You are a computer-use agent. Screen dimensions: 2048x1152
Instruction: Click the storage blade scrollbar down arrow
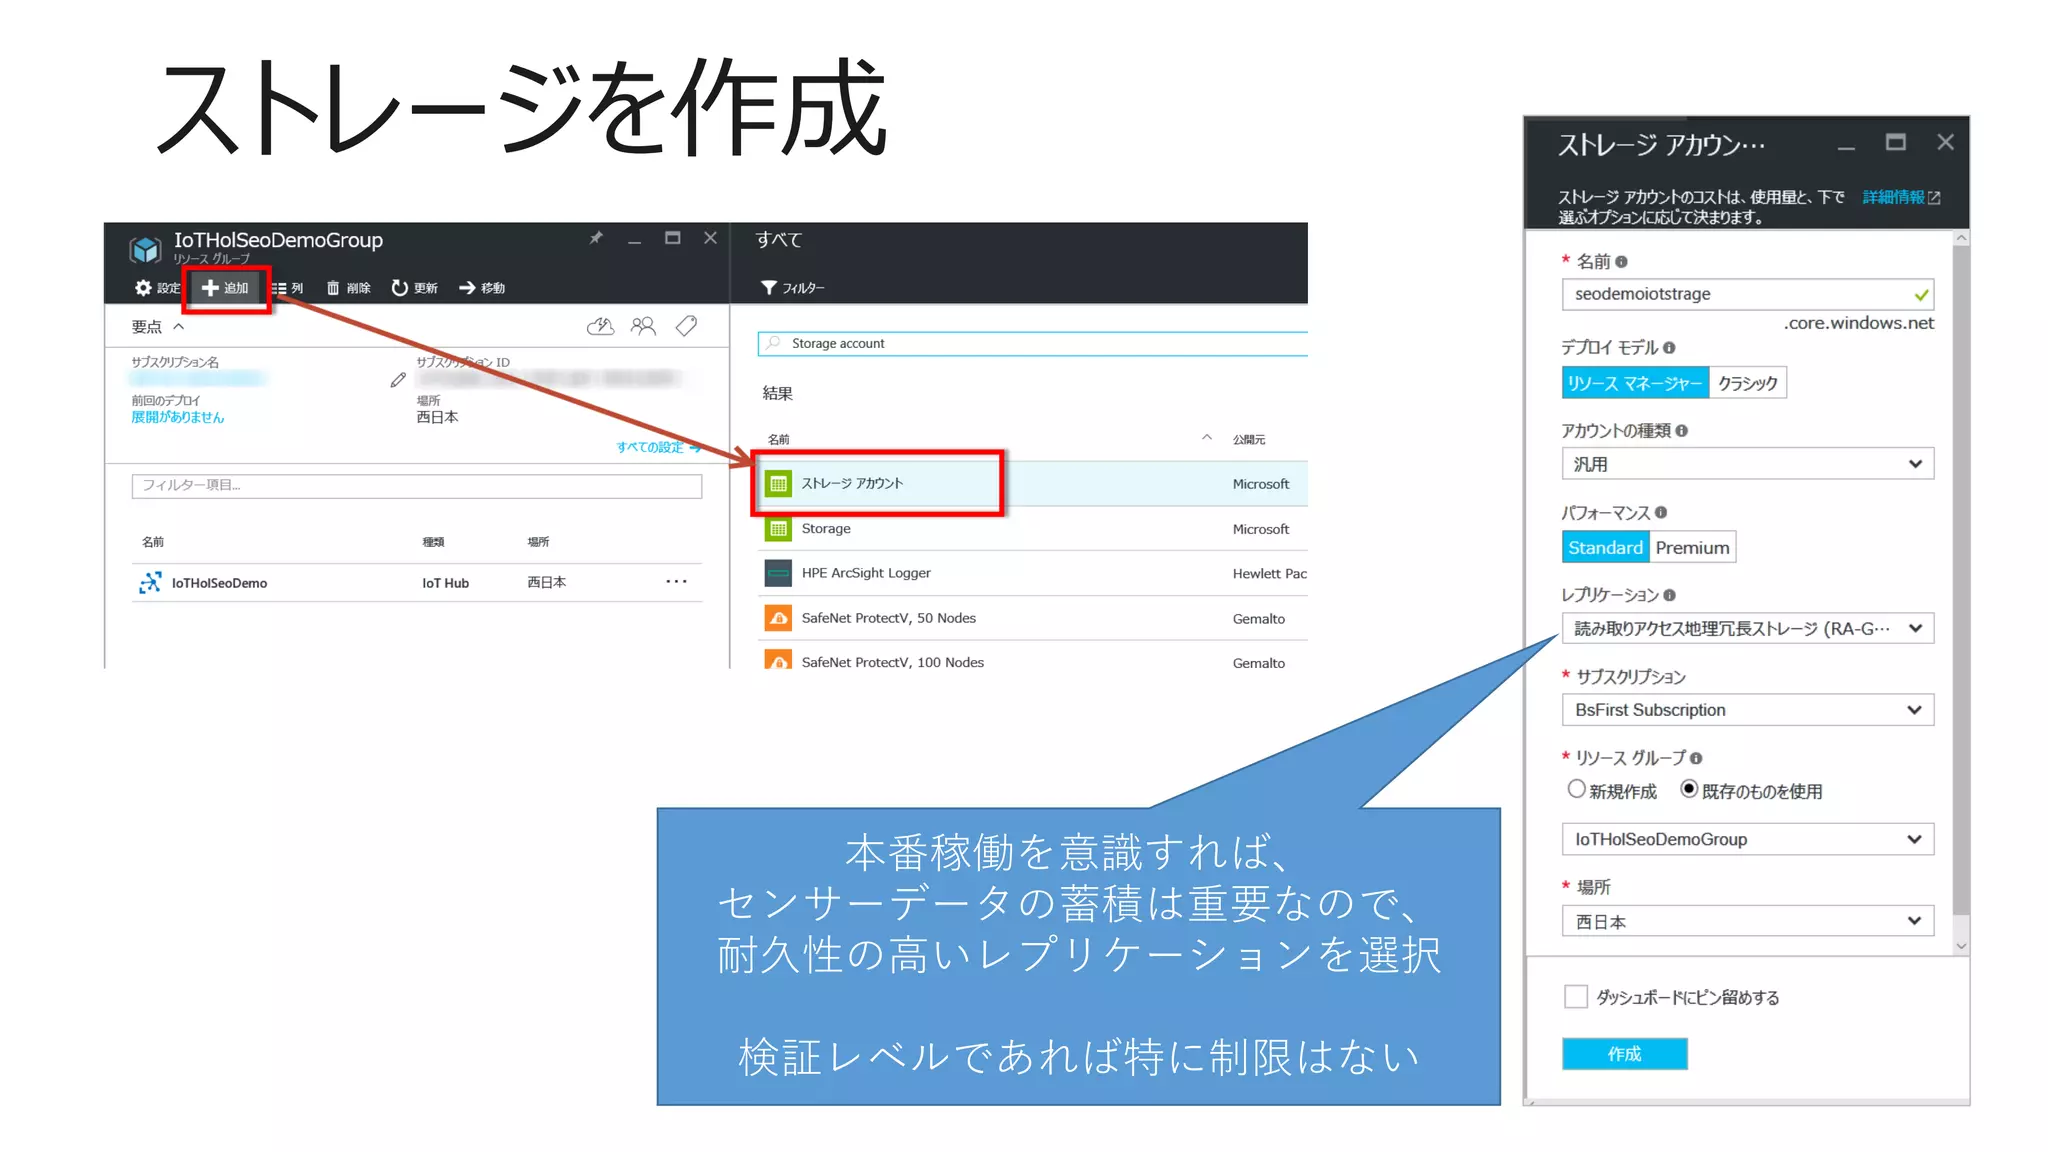pyautogui.click(x=1961, y=946)
